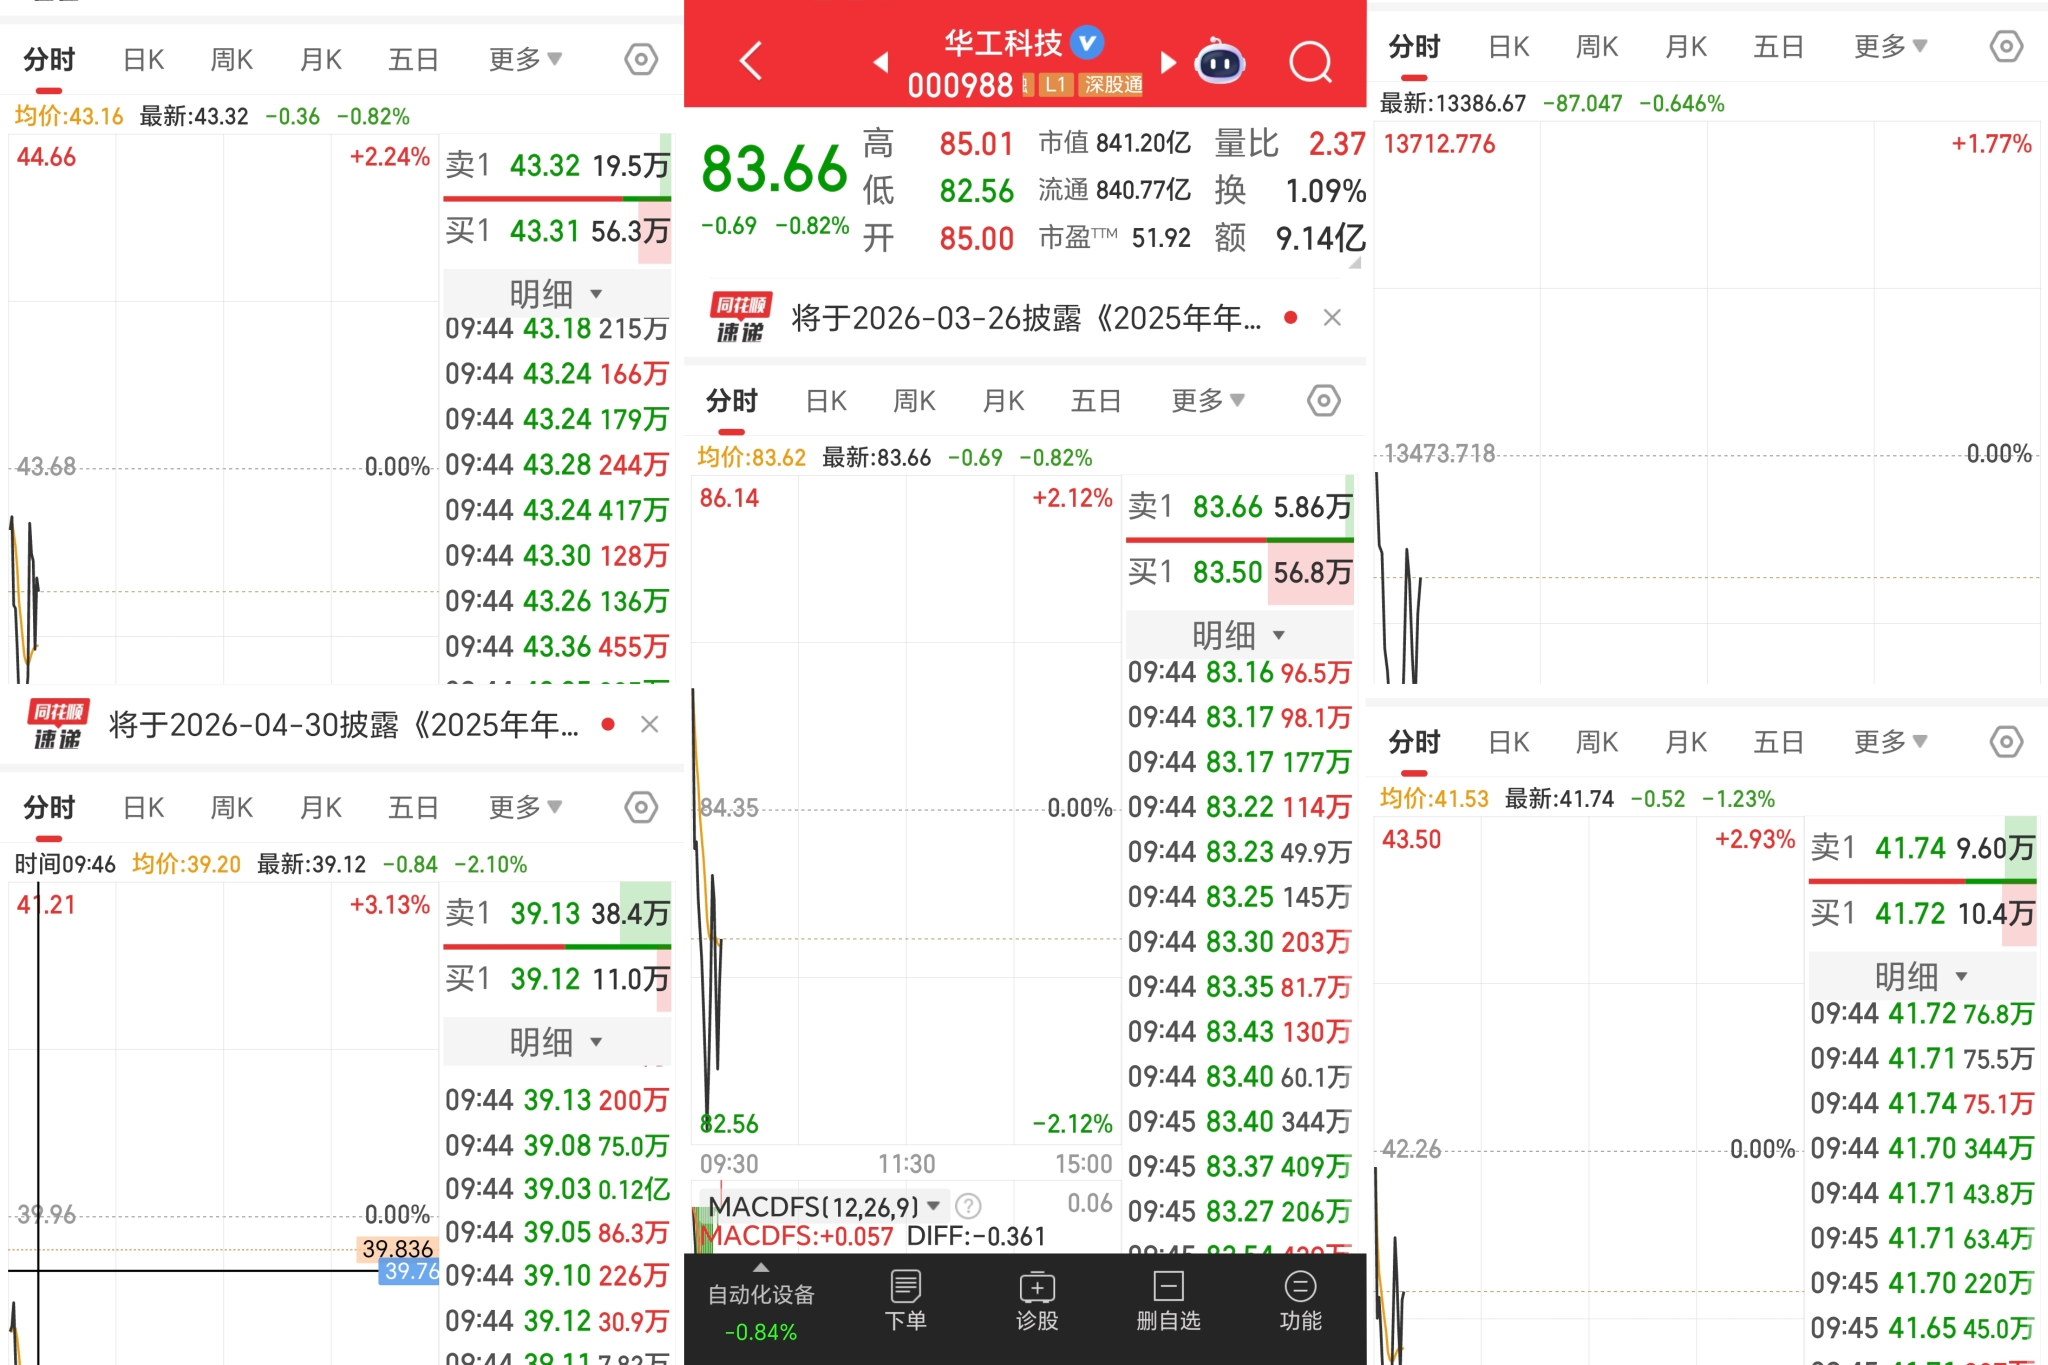This screenshot has height=1365, width=2048.
Task: Open the 诊股 diagnosis icon
Action: pos(1036,1300)
